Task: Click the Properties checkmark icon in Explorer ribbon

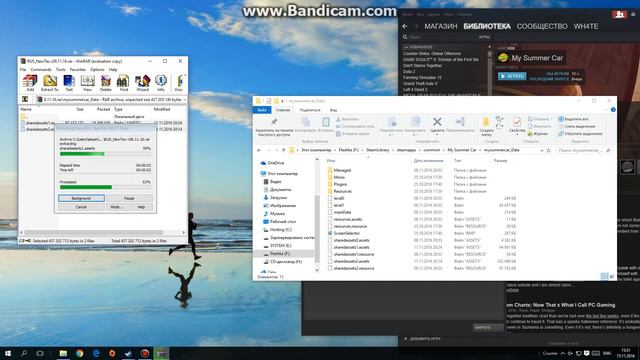Action: coord(517,122)
